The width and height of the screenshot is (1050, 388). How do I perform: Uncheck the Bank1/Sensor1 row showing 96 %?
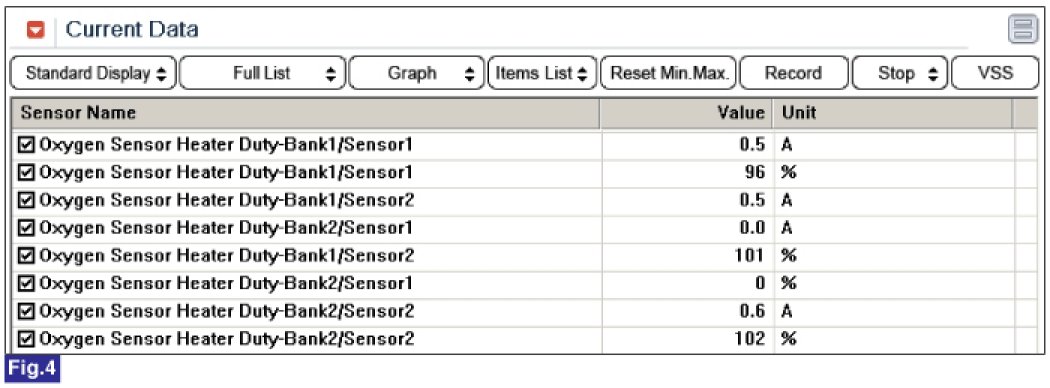[x=27, y=173]
